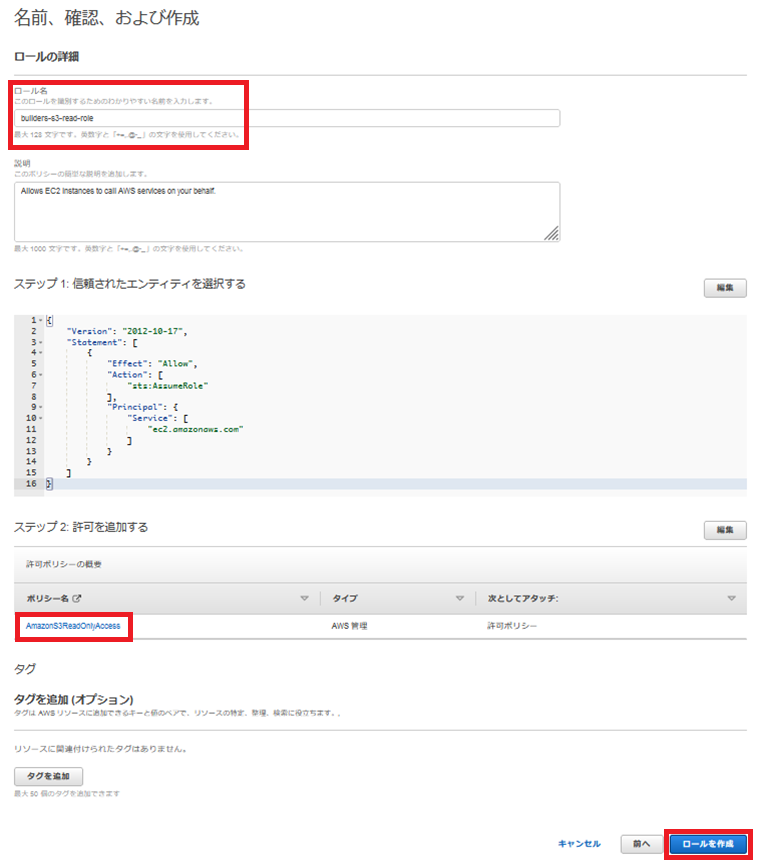Click the ロールを作成 button
Image resolution: width=762 pixels, height=865 pixels.
coord(708,844)
